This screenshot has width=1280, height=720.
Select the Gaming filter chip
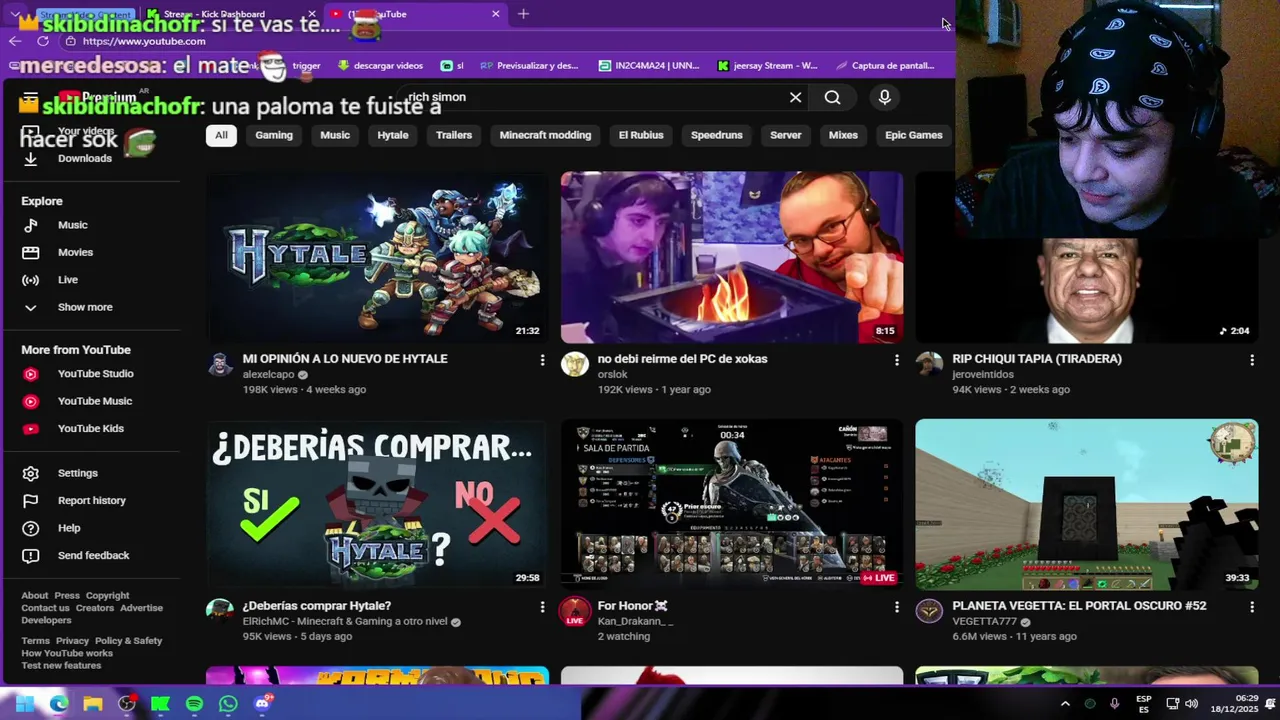pos(274,135)
